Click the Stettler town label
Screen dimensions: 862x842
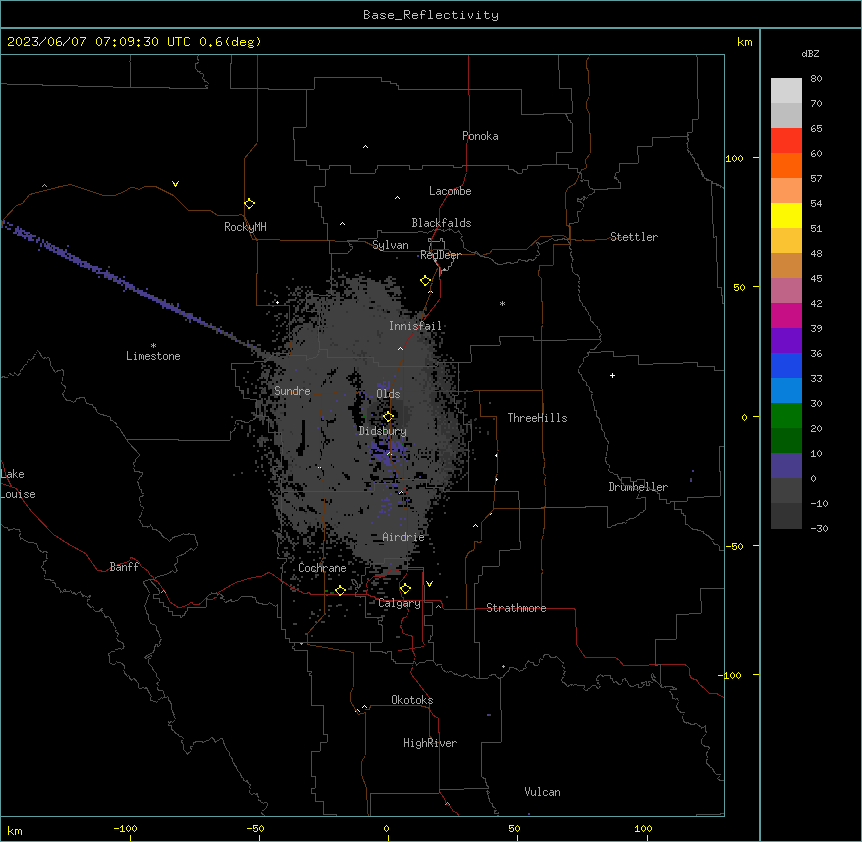point(634,237)
